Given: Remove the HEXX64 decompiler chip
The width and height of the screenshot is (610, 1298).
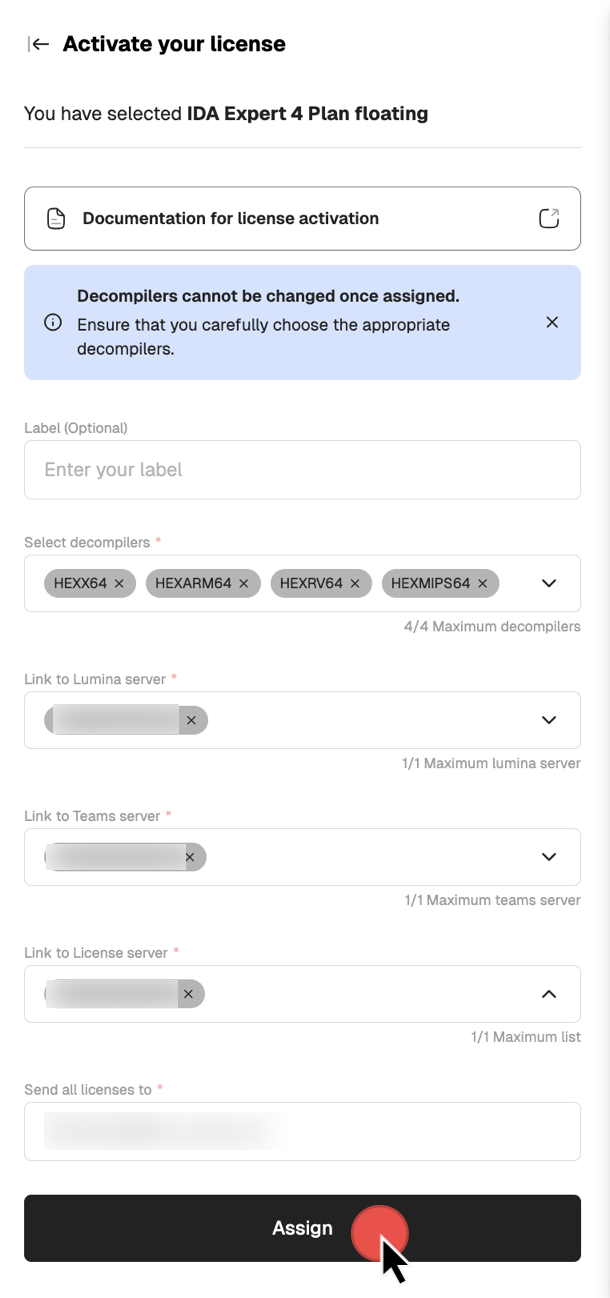Looking at the screenshot, I should coord(119,583).
